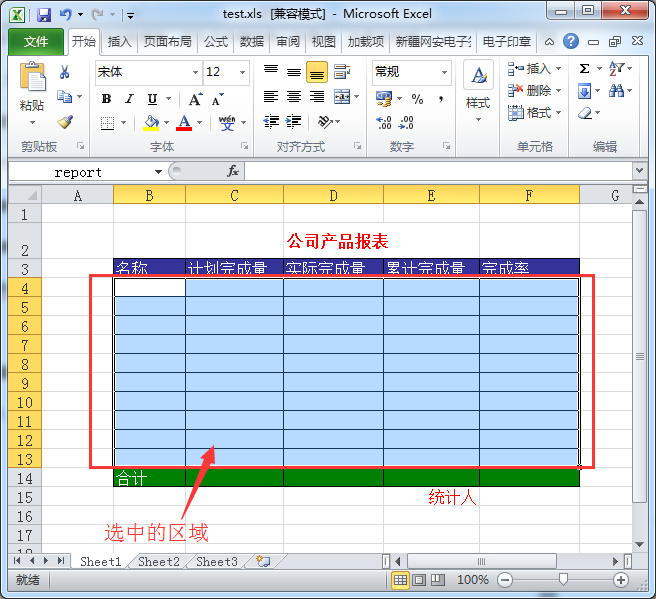Click the zoom slider handle in status bar
The image size is (656, 599).
point(563,580)
